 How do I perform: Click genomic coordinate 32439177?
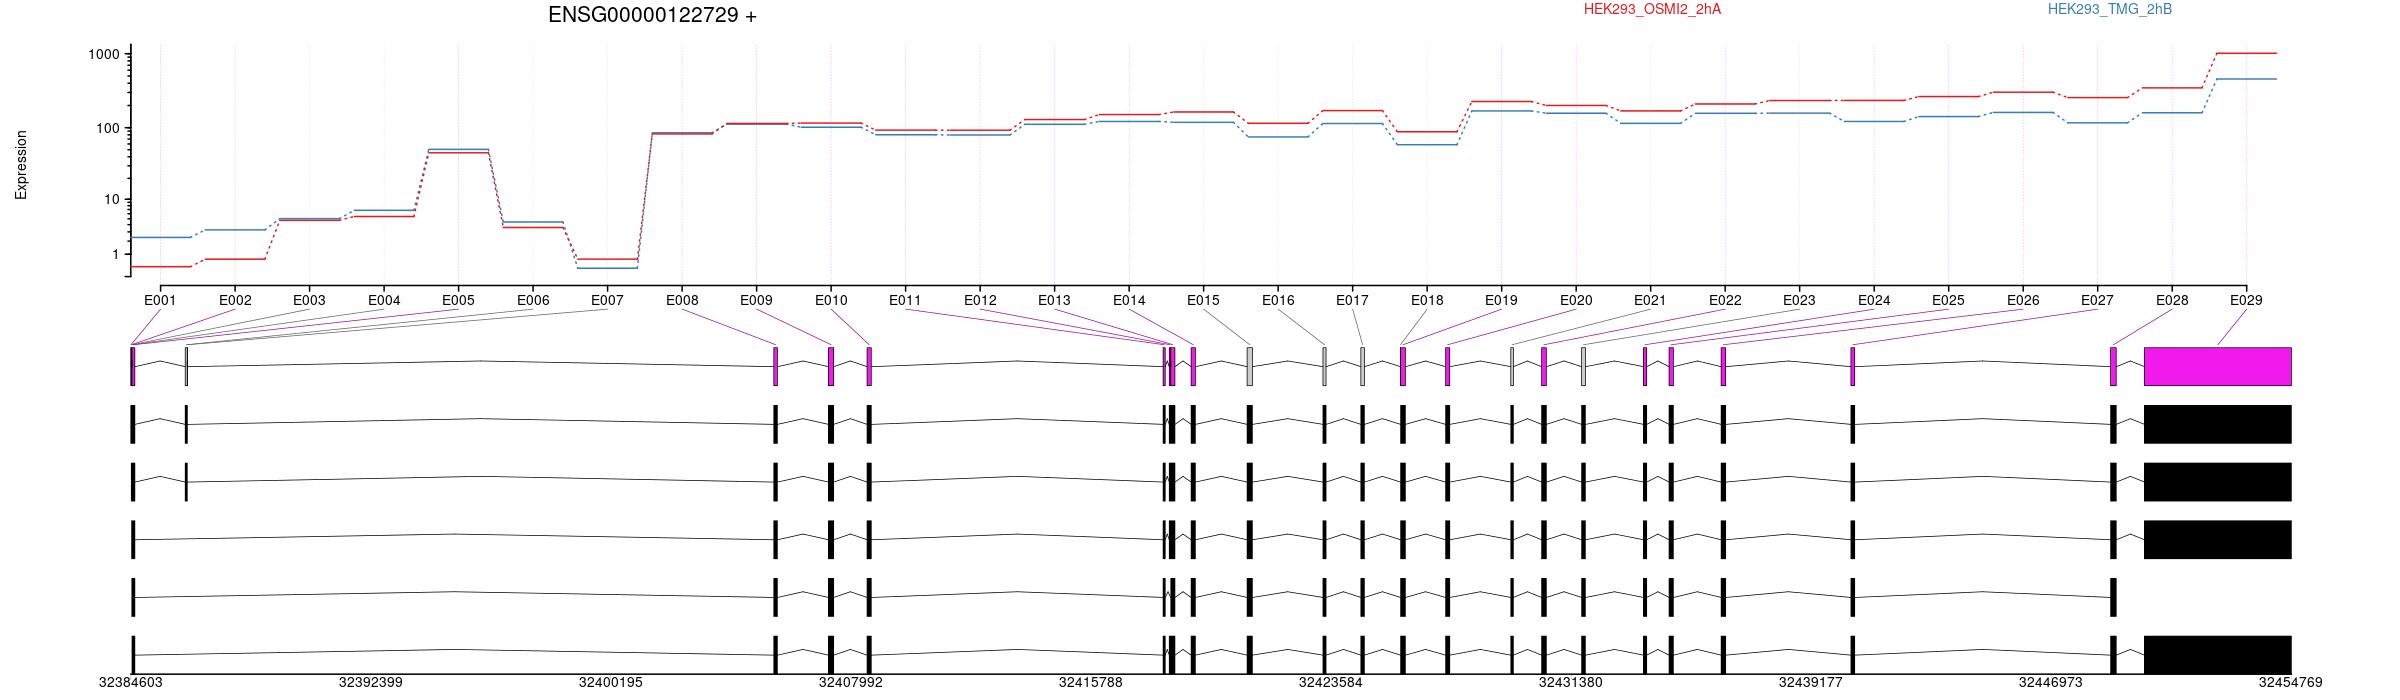click(x=1811, y=682)
